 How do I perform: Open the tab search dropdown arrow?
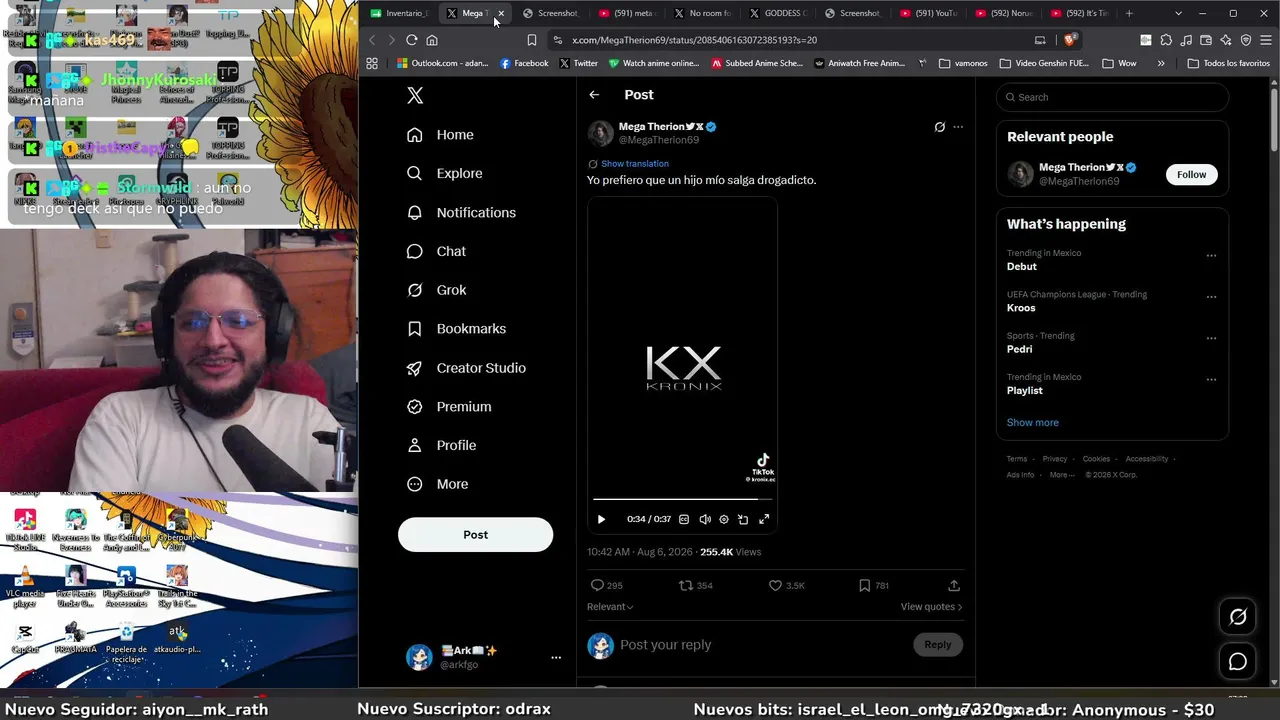1178,13
